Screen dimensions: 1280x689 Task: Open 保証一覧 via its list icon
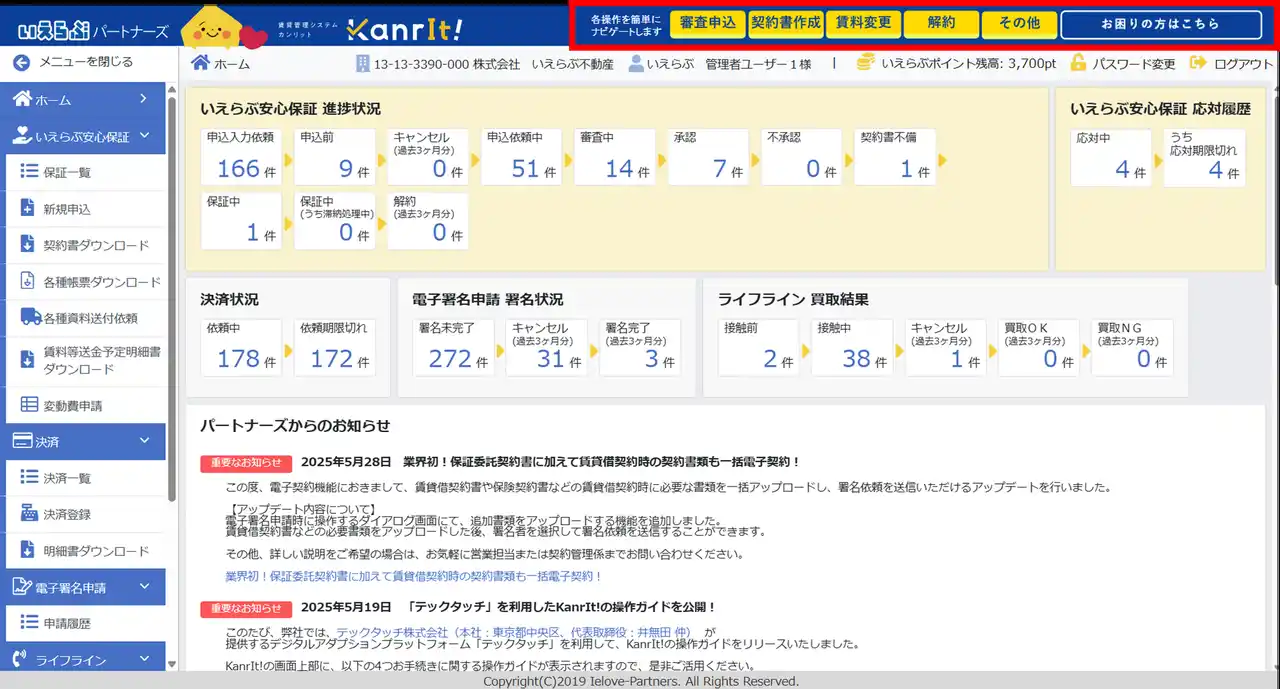[28, 172]
